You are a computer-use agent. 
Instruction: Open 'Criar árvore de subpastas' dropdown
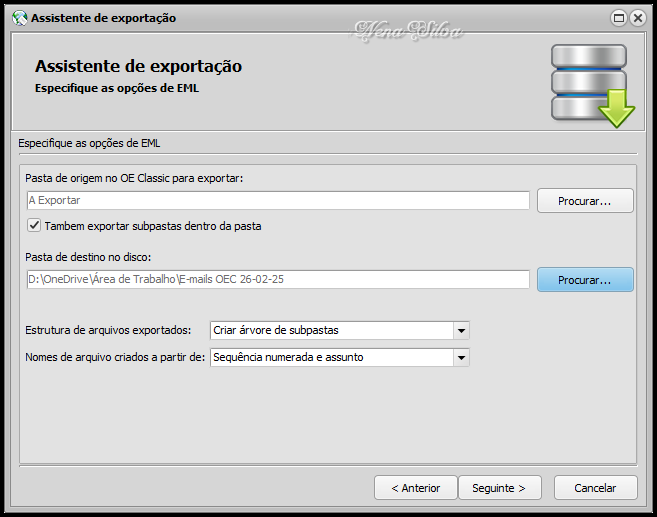click(x=460, y=330)
